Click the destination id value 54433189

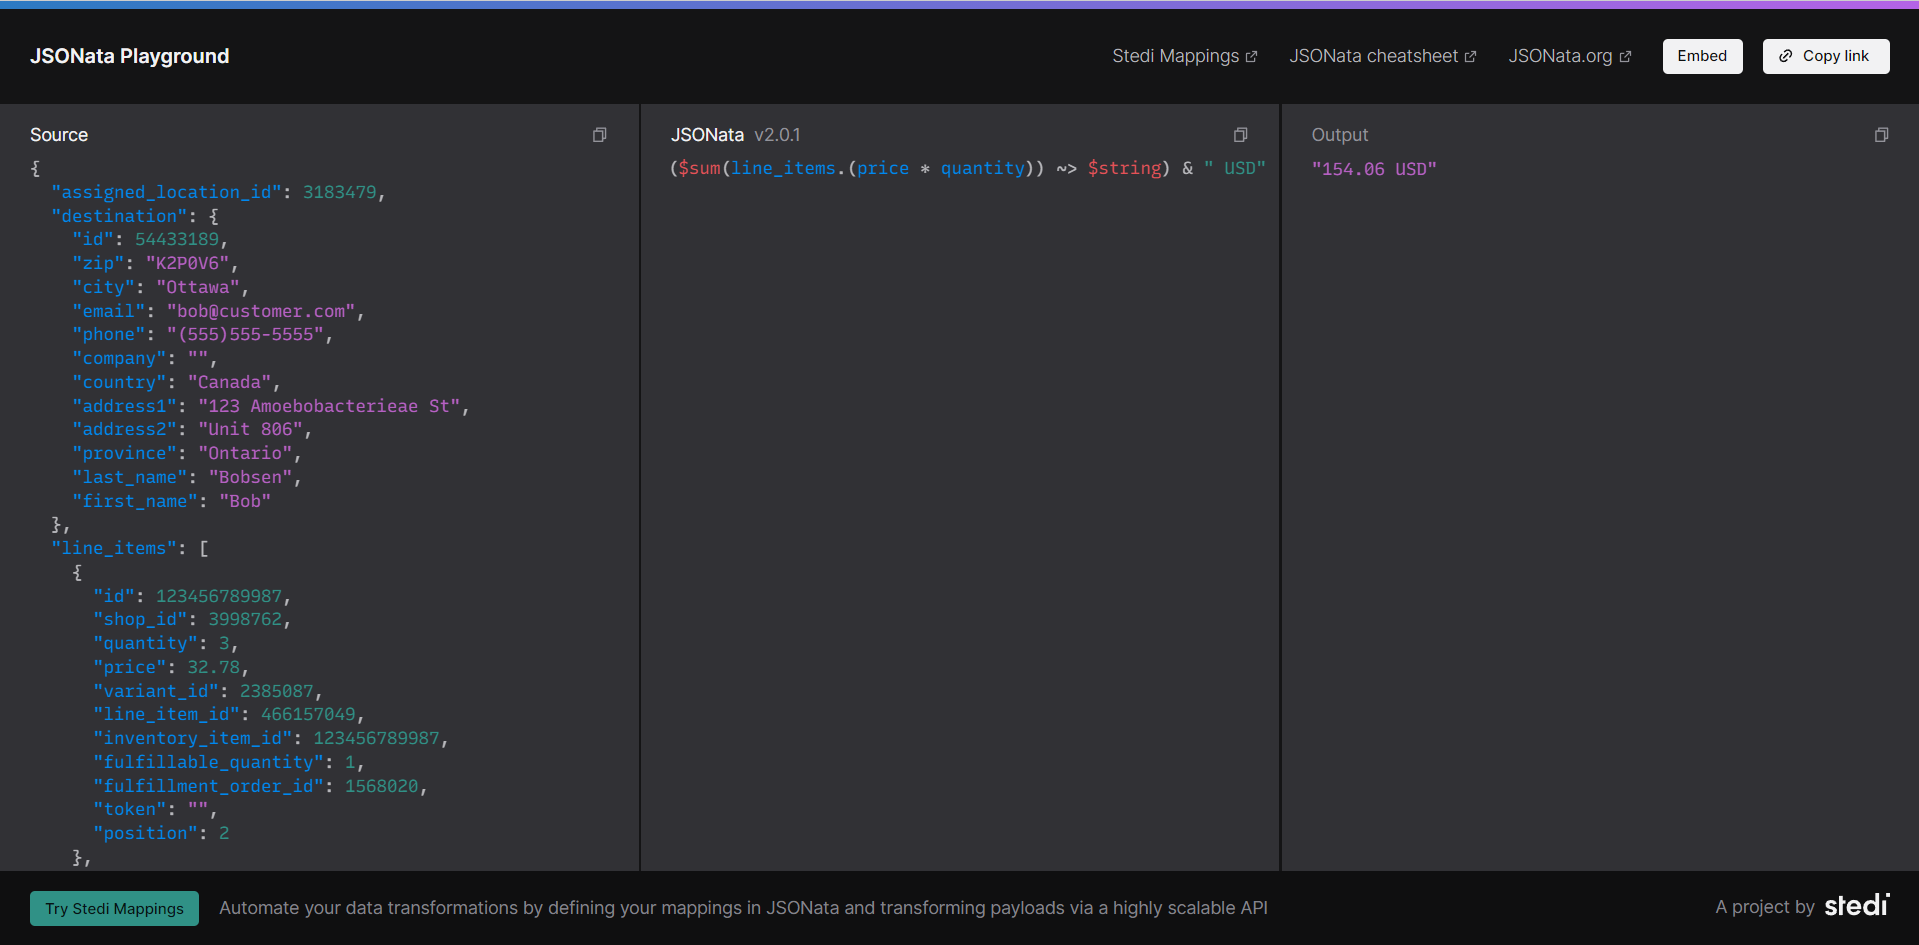[x=177, y=239]
